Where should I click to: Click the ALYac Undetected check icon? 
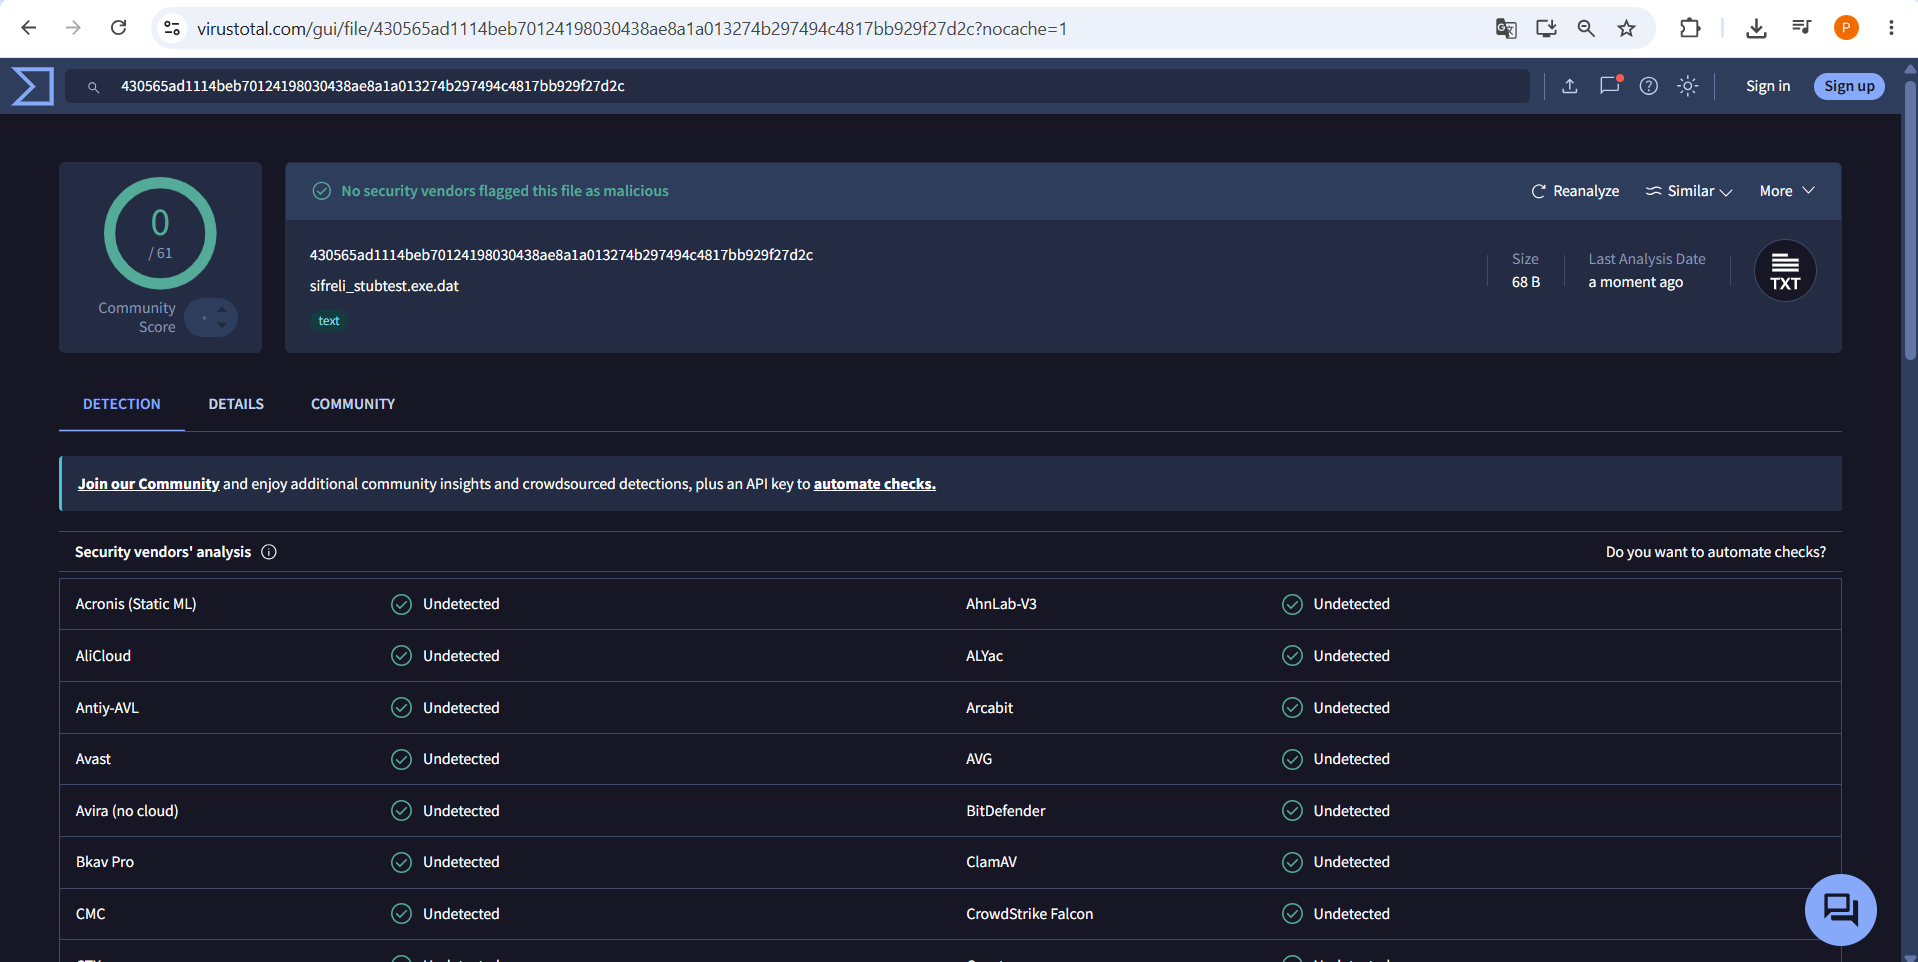1292,656
